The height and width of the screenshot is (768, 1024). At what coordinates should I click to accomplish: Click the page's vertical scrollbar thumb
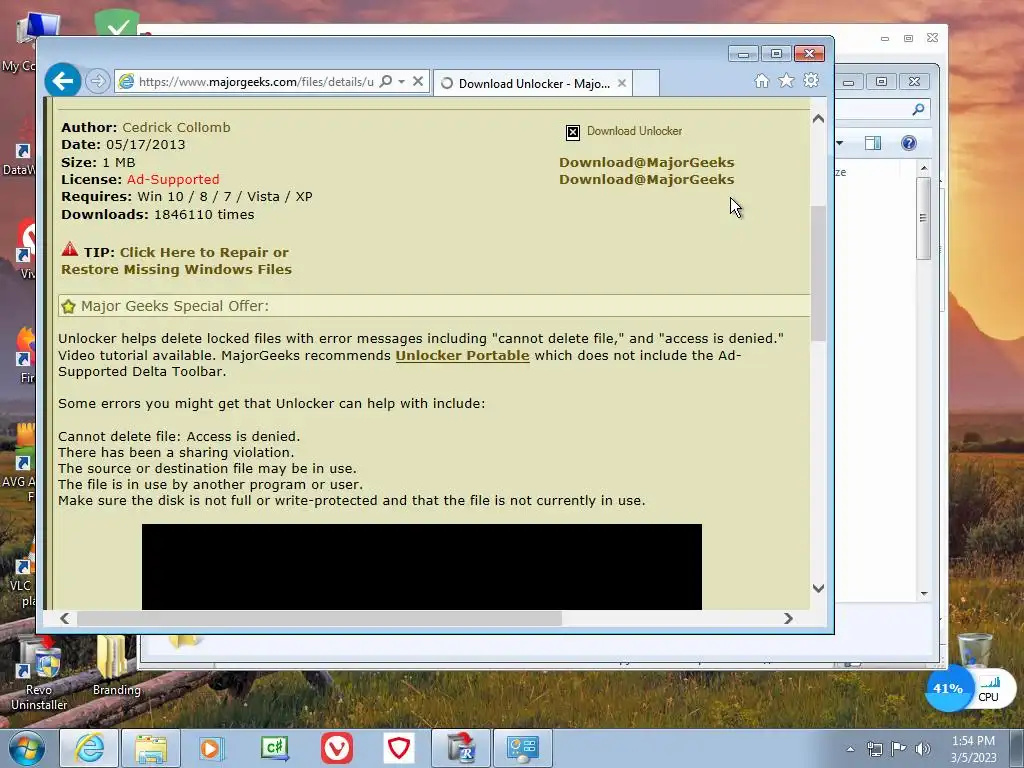tap(818, 273)
